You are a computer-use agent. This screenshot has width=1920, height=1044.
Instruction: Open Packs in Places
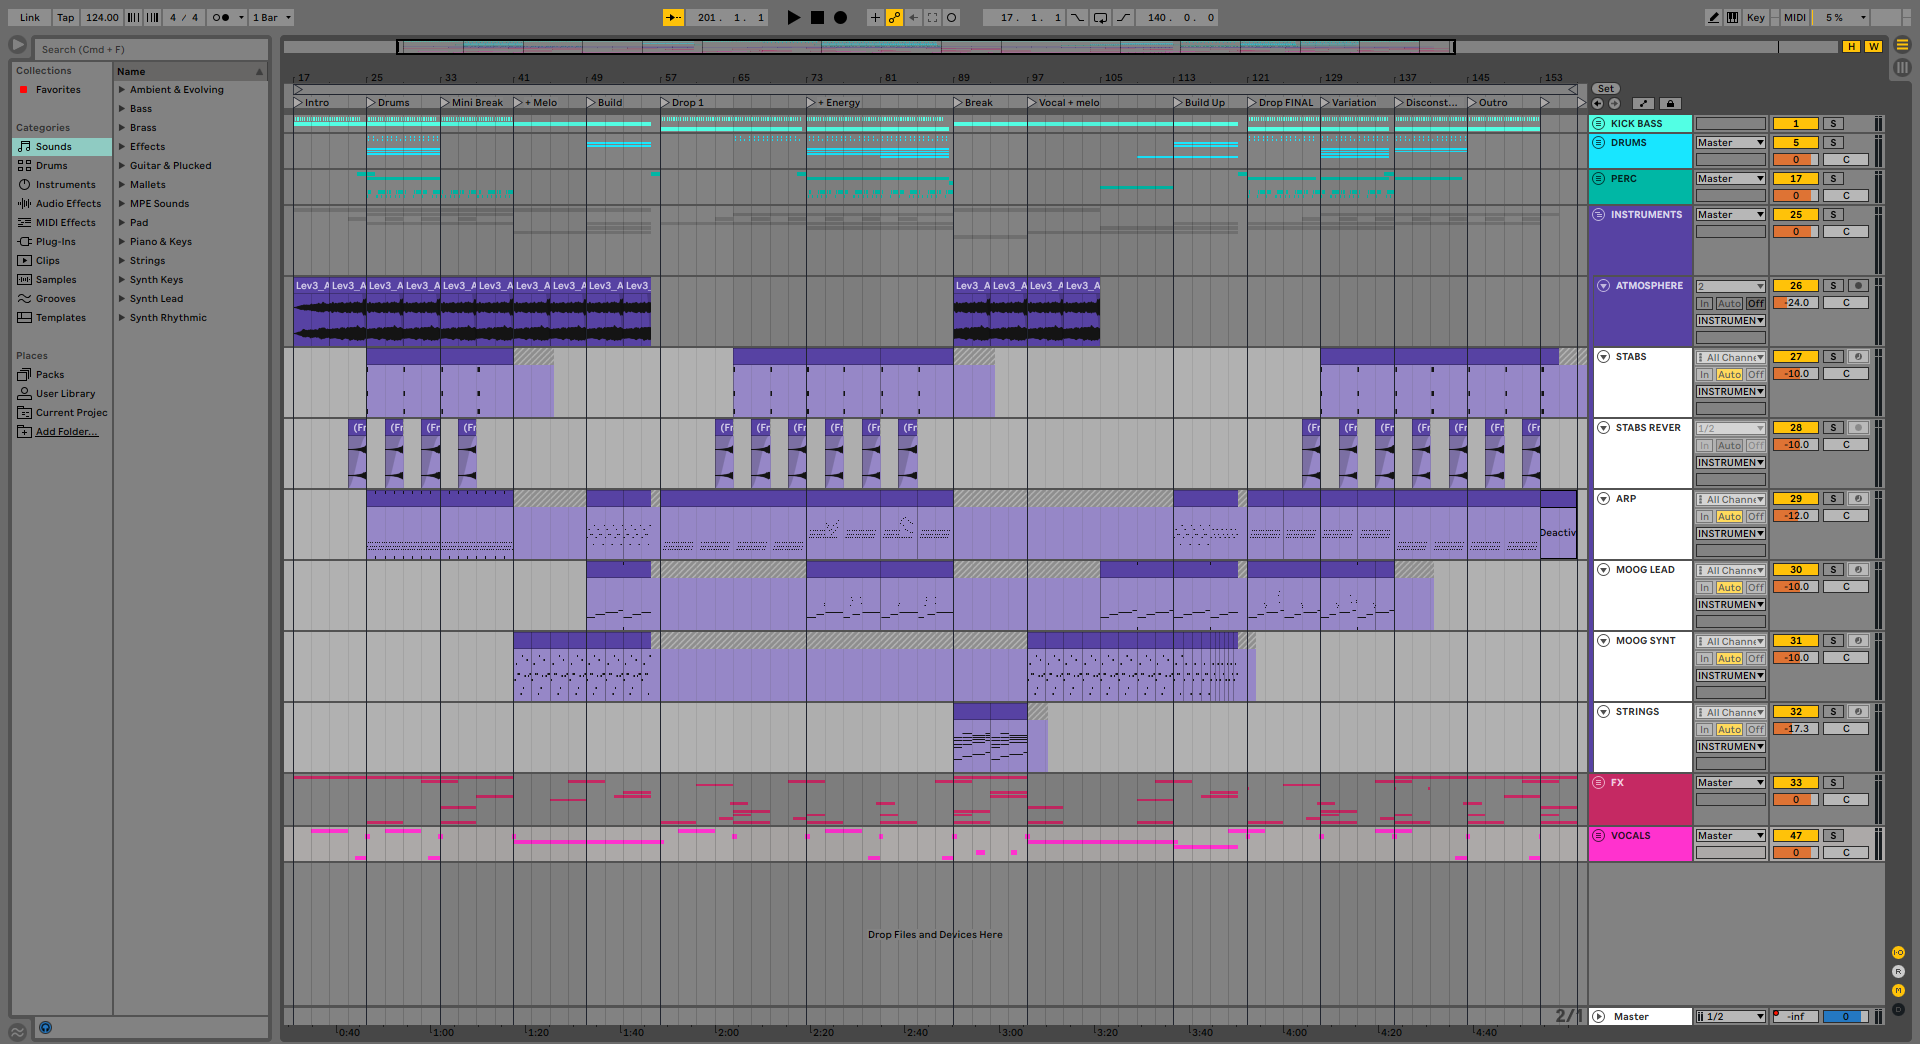pos(62,375)
